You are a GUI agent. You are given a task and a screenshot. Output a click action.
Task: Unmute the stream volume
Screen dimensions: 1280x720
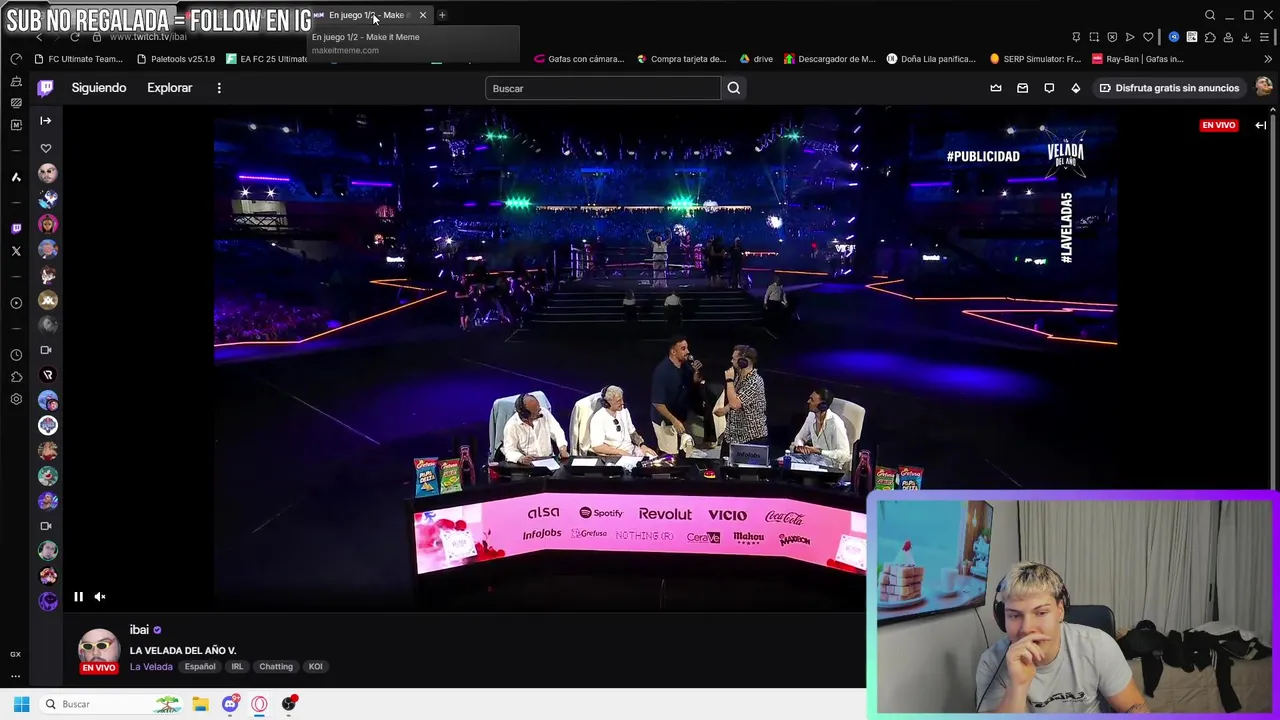pyautogui.click(x=100, y=597)
